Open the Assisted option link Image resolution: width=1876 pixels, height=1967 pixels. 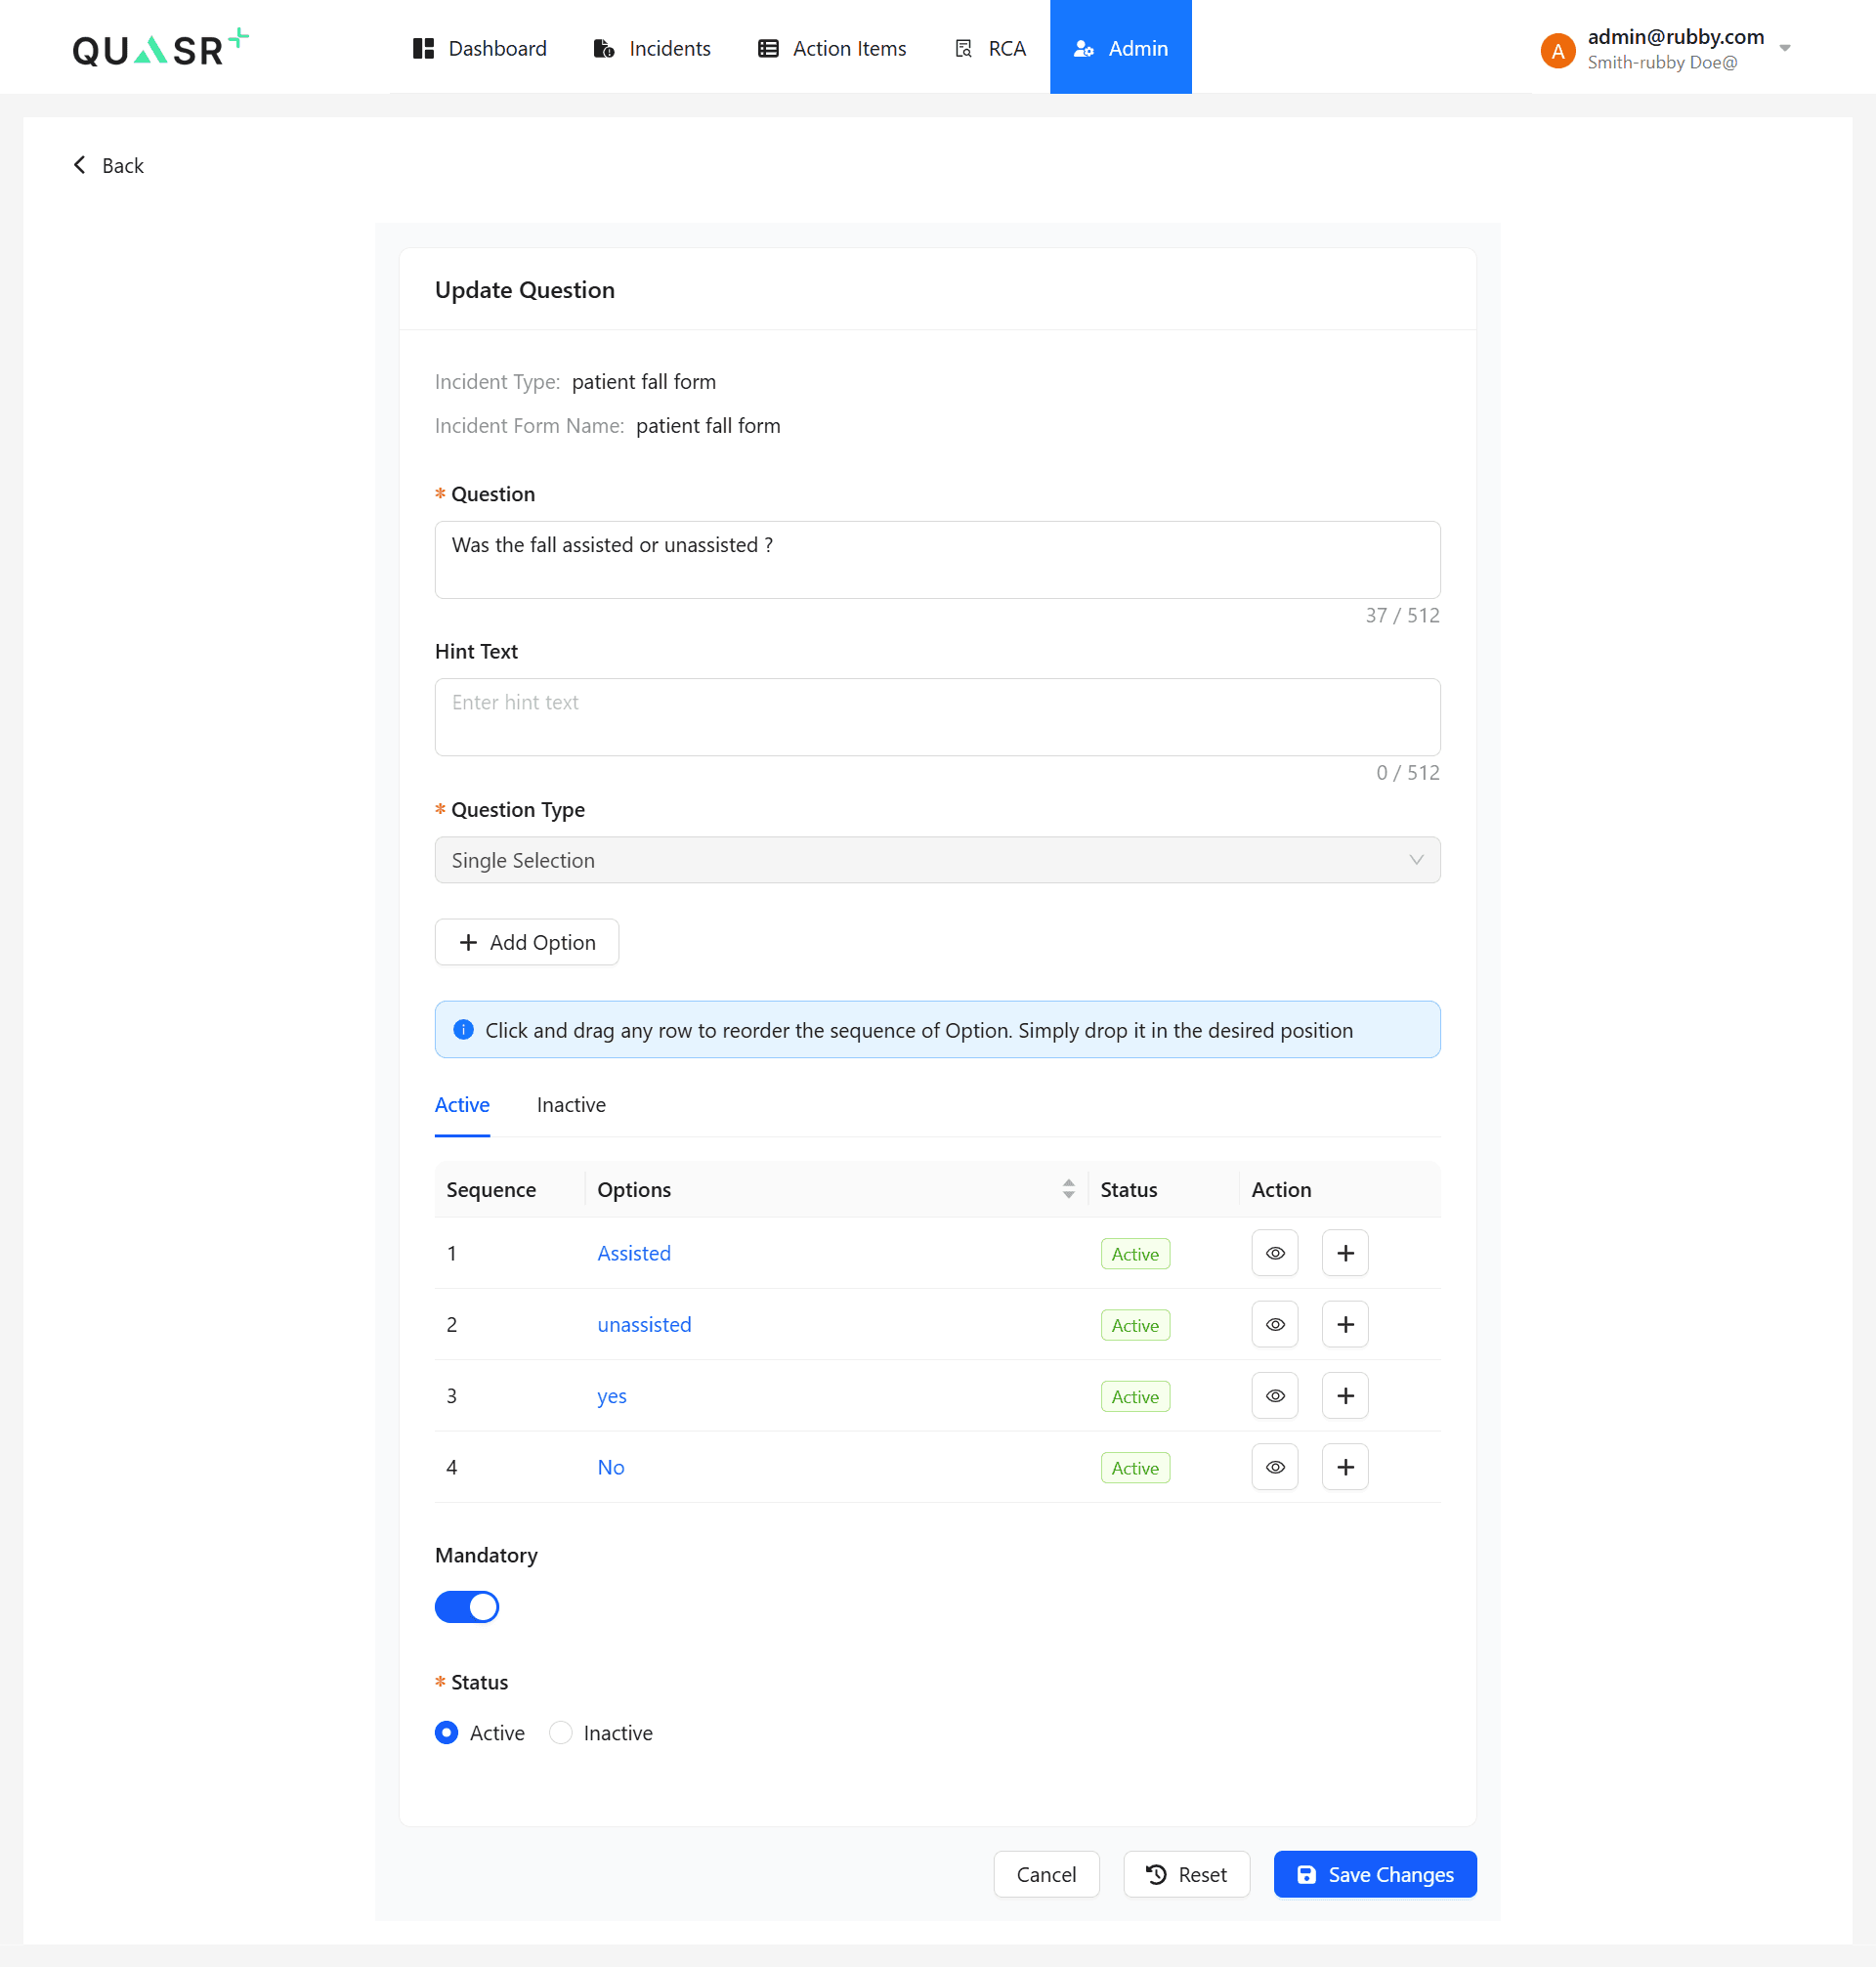click(633, 1252)
